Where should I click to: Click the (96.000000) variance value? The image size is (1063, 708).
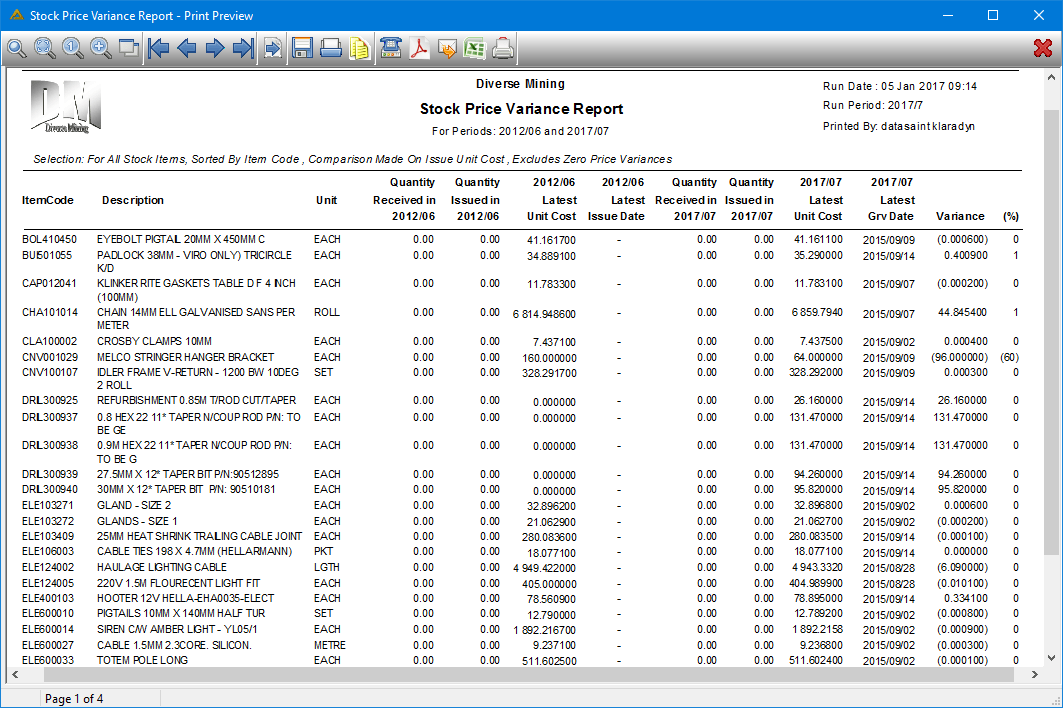959,357
